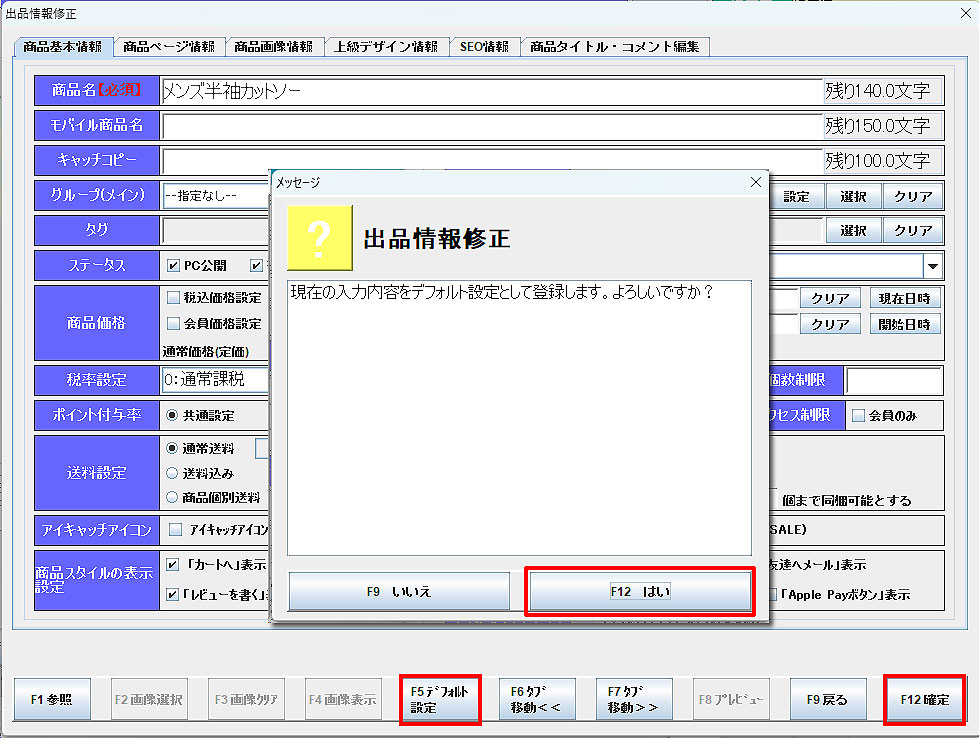The width and height of the screenshot is (979, 738).
Task: Close the 出品情報修正 window
Action: [x=965, y=13]
